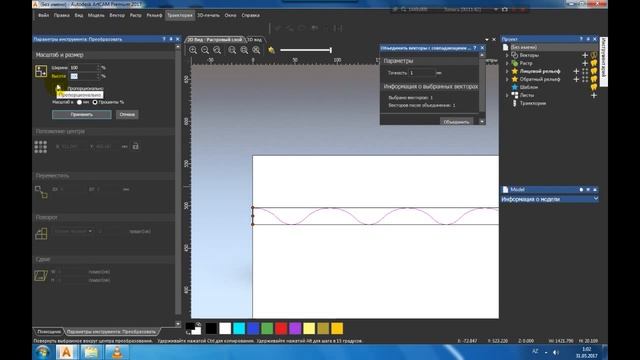The height and width of the screenshot is (360, 640).
Task: Expand the Обратный рельеф tree node
Action: click(507, 79)
